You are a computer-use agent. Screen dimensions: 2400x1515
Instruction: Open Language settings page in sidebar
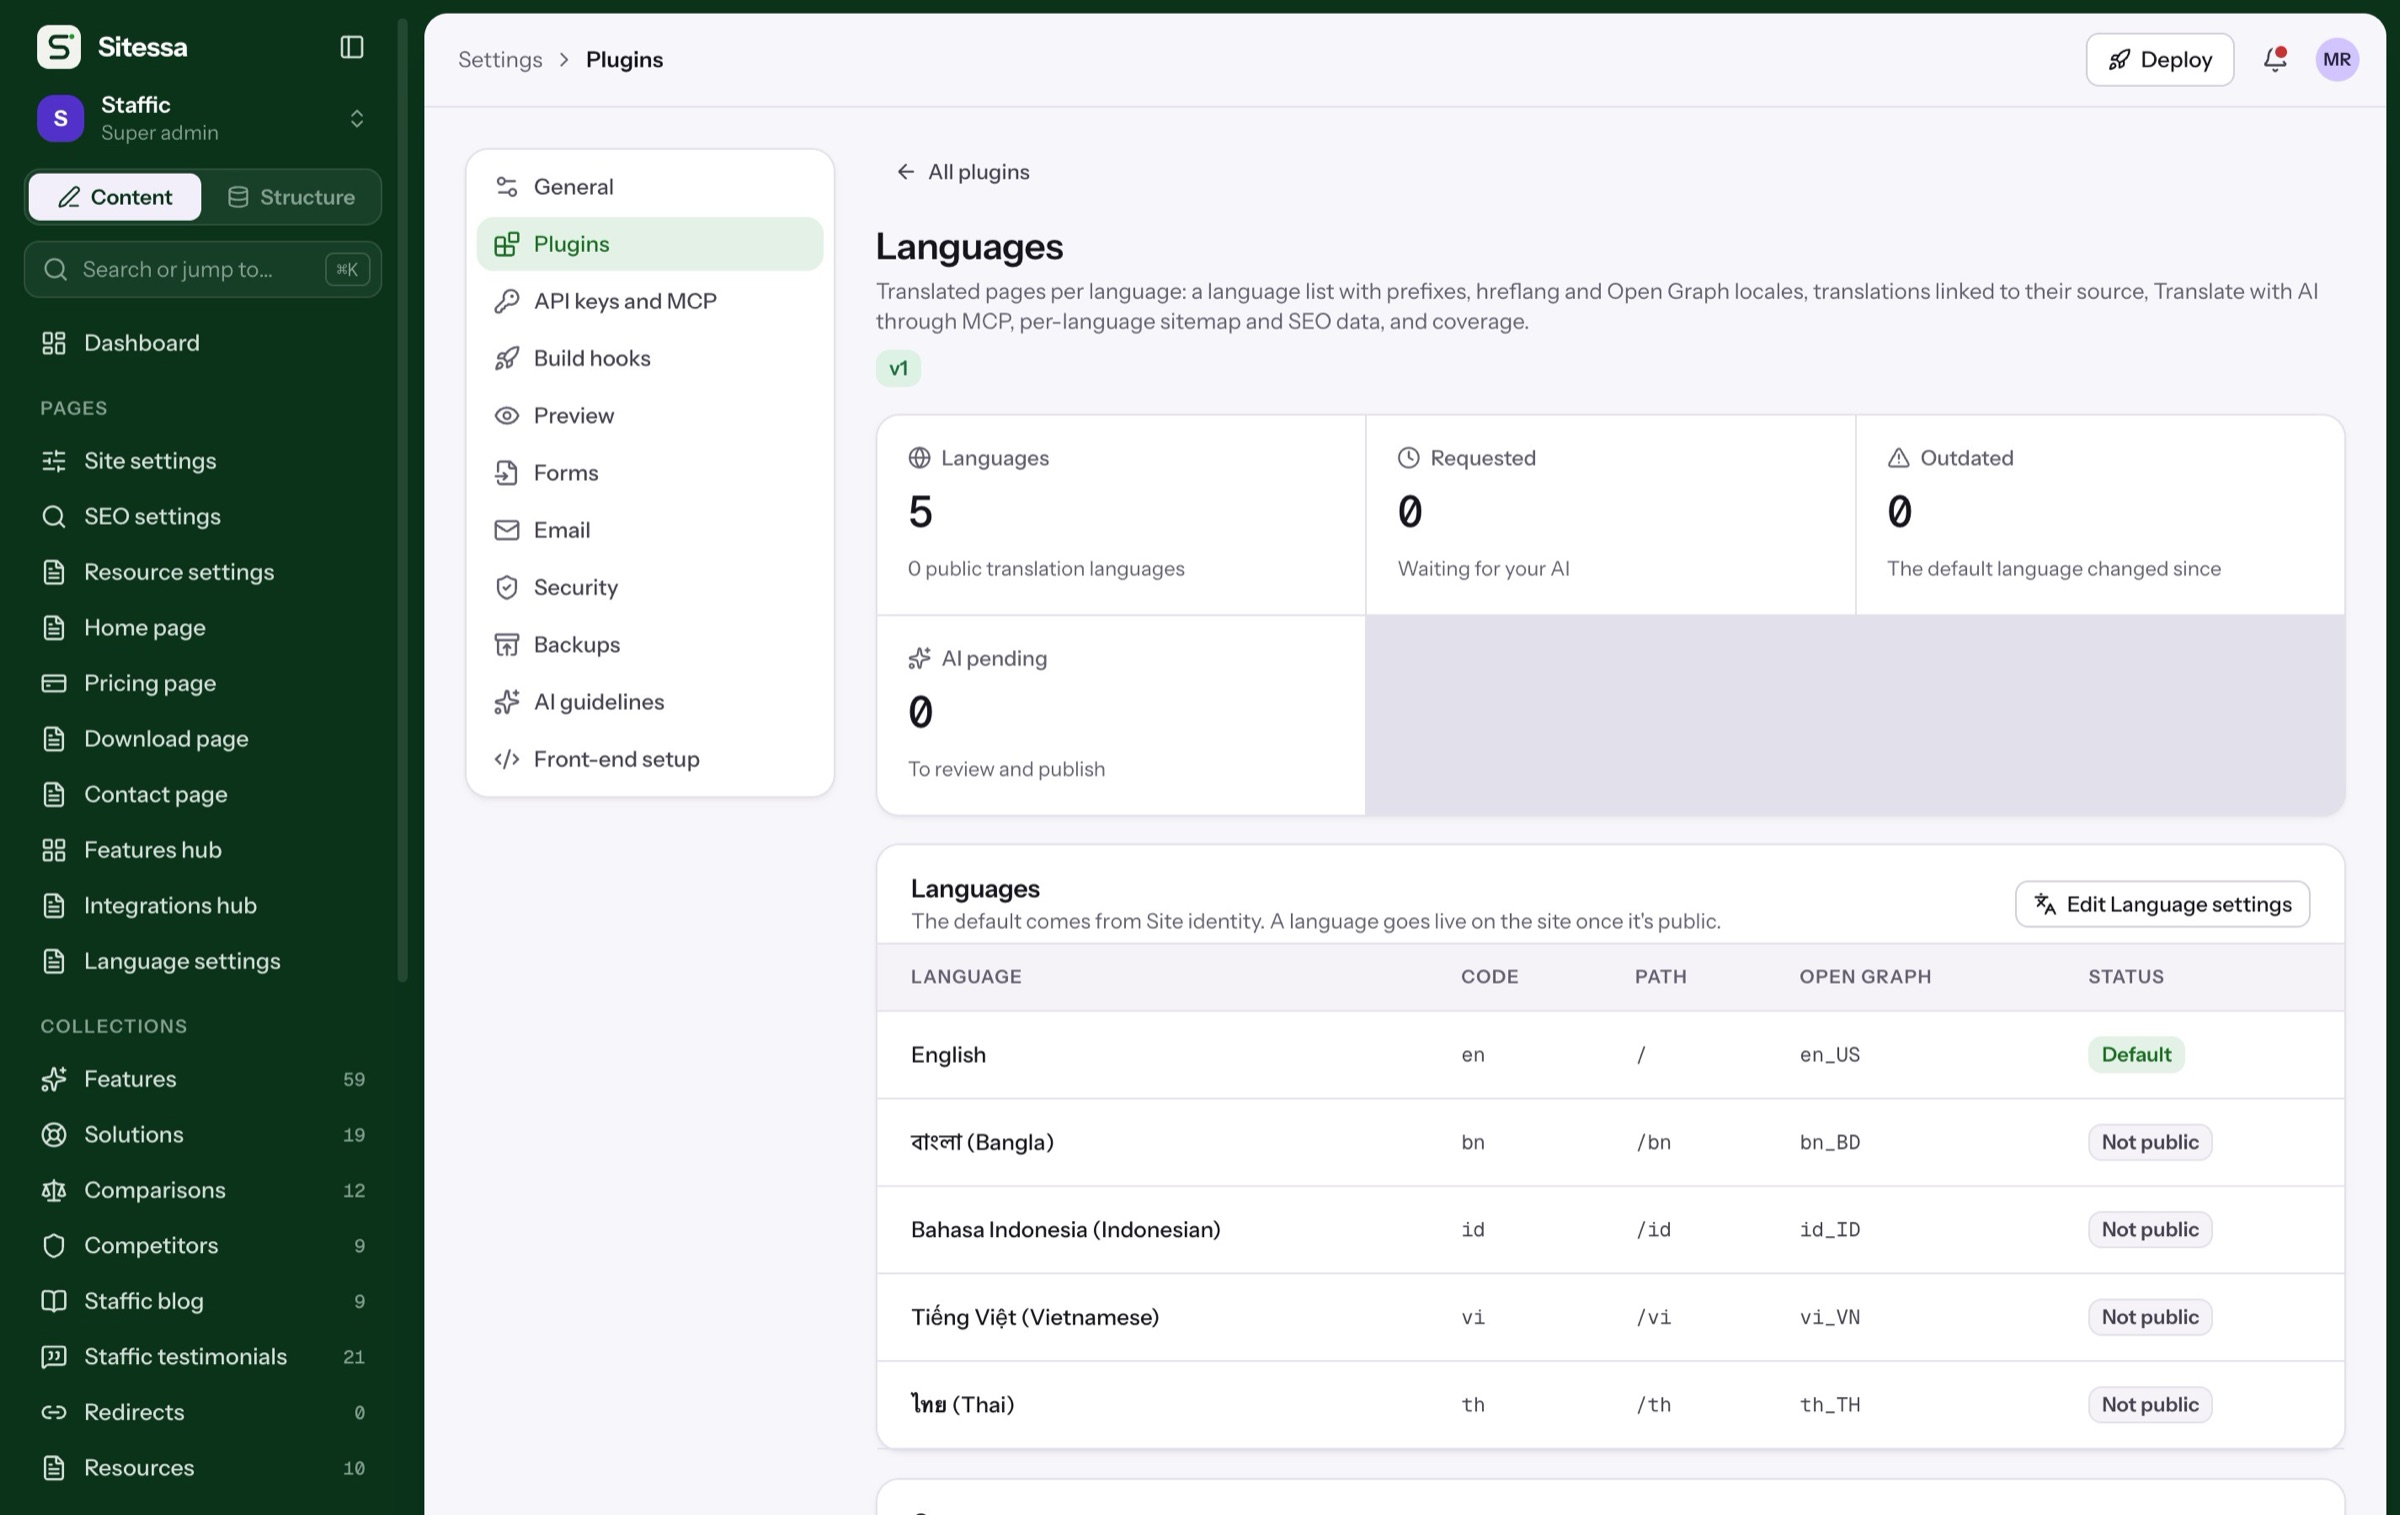click(x=203, y=961)
